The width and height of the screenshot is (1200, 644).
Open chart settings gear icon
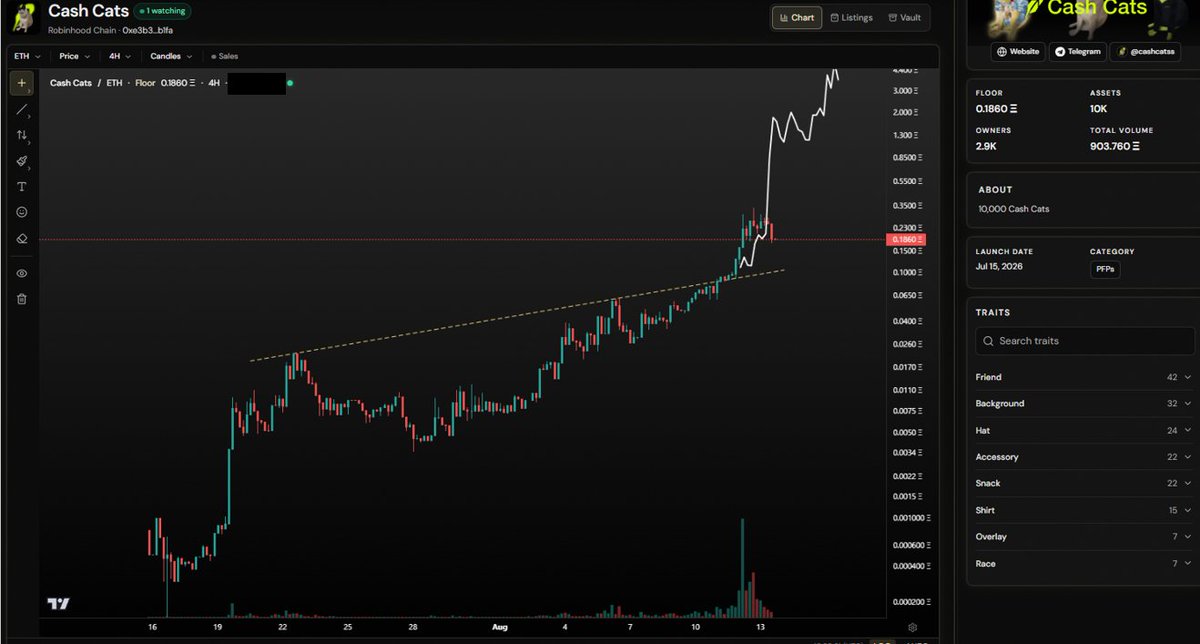tap(913, 626)
